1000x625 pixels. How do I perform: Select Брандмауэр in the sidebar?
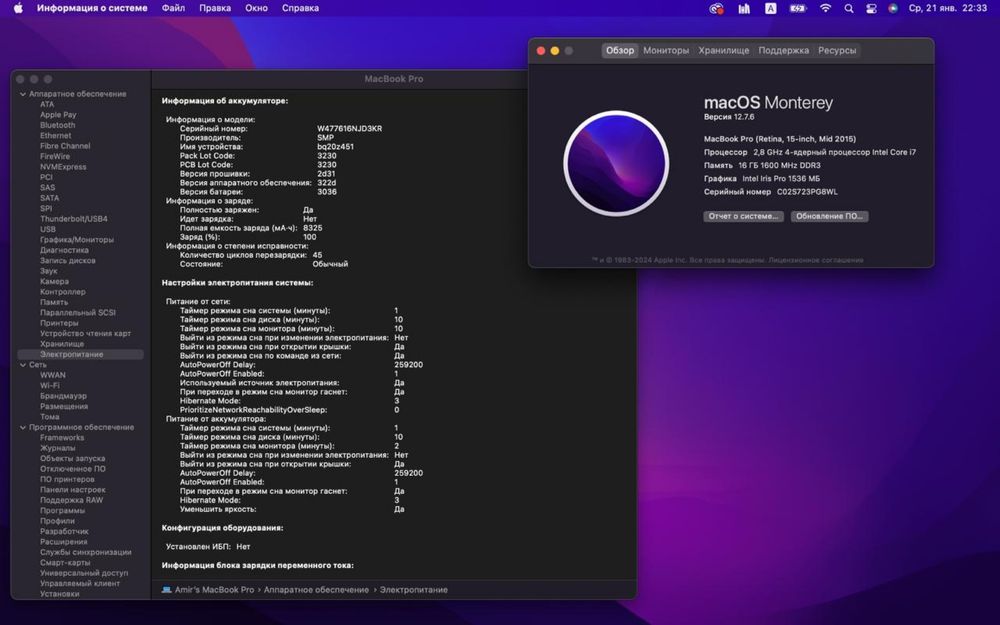coord(63,396)
